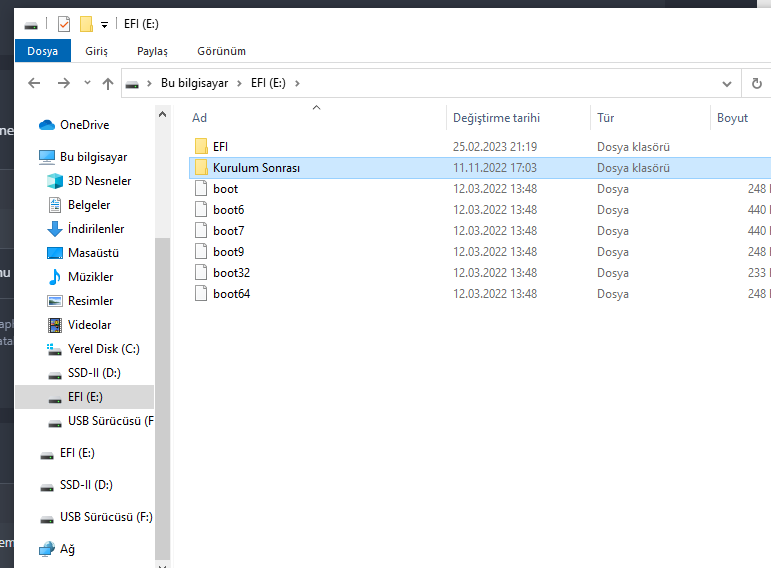Open 3D Nesneler in the sidebar
Screen dimensions: 771x568
tap(99, 181)
